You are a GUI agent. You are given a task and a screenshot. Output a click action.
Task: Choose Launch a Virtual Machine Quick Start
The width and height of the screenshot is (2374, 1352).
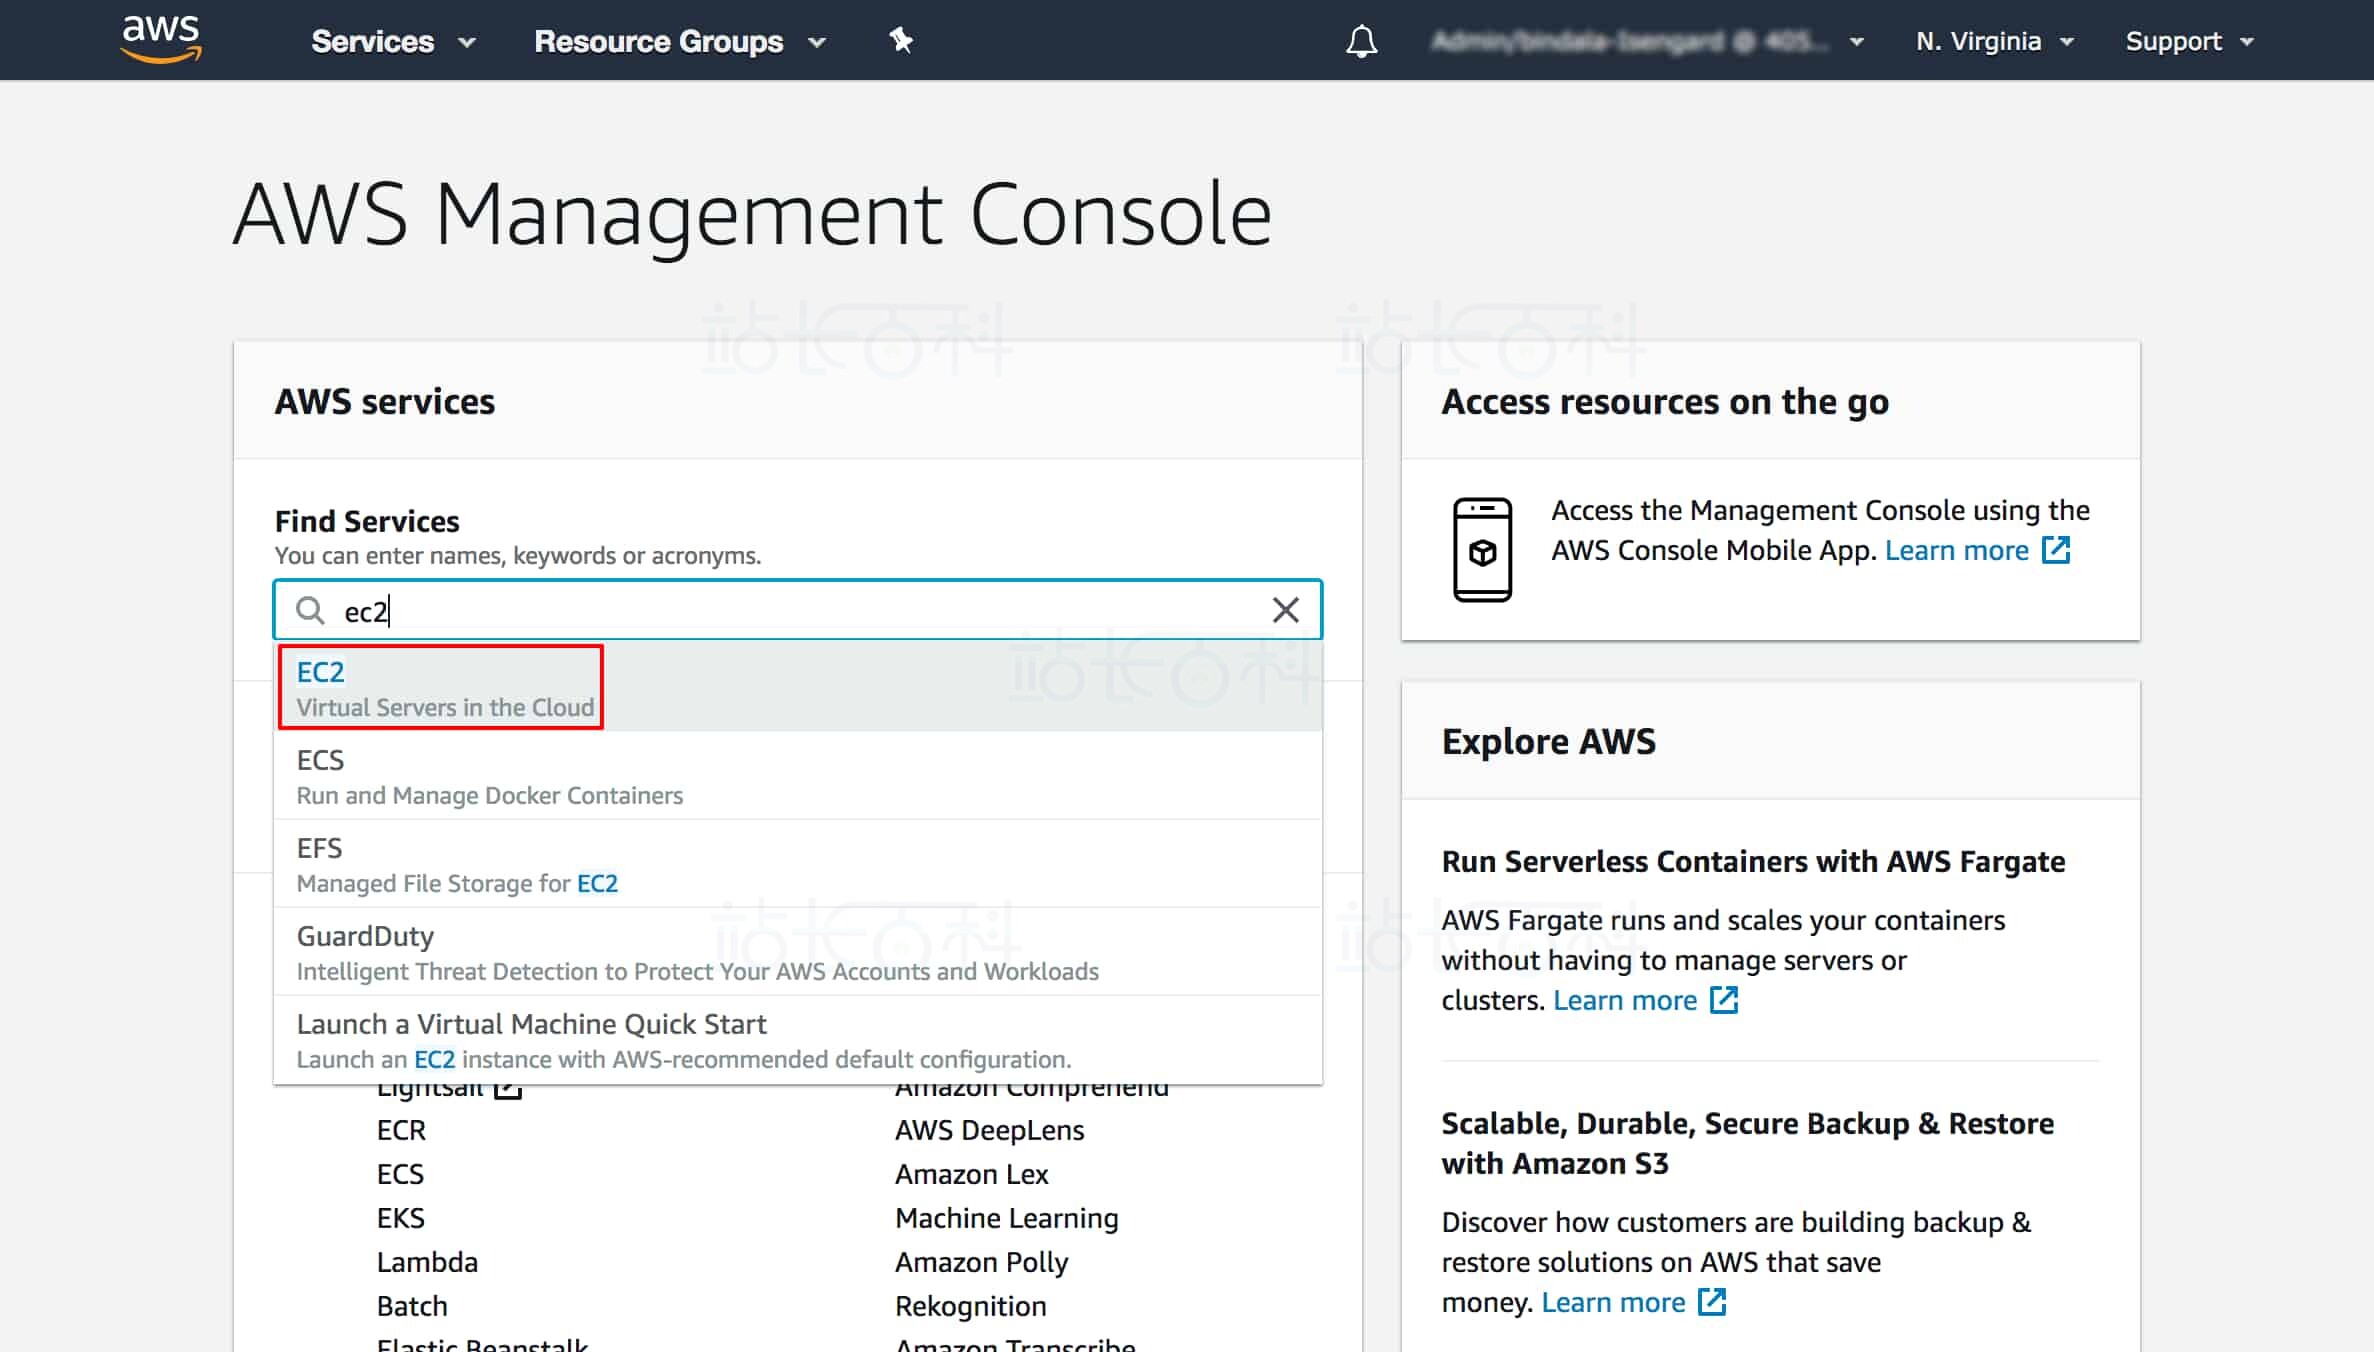(798, 1040)
